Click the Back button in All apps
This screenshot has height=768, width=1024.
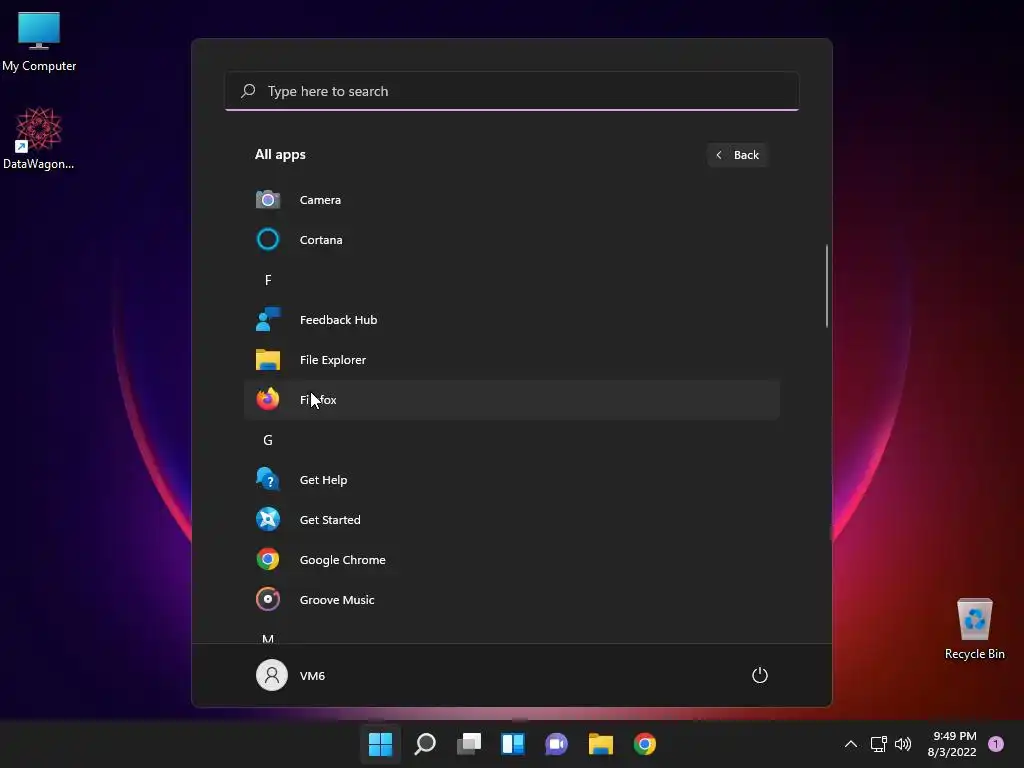tap(737, 155)
